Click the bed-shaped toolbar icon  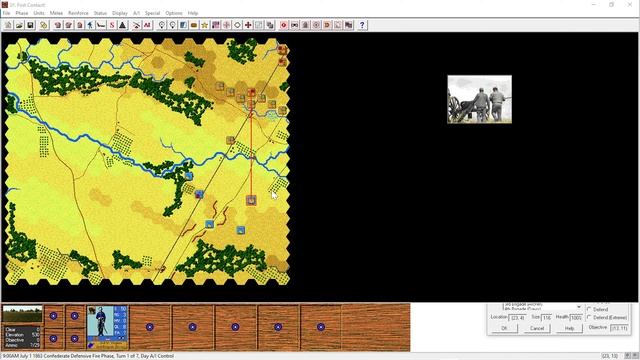(x=101, y=25)
